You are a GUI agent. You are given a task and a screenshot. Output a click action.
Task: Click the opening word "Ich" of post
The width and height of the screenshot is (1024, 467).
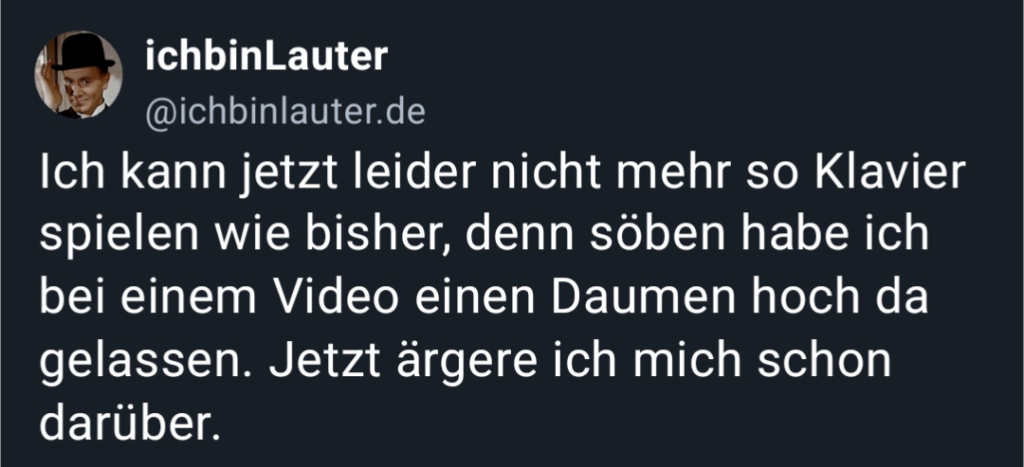65,173
